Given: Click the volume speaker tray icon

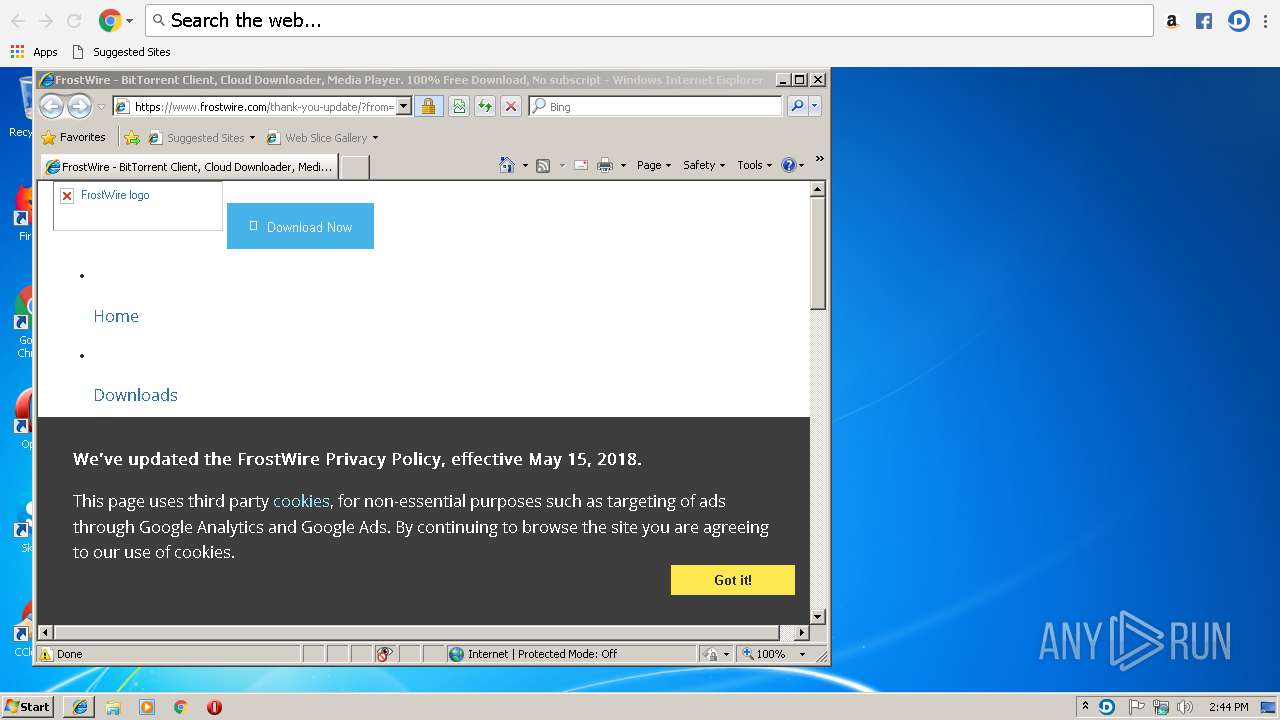Looking at the screenshot, I should [x=1185, y=707].
